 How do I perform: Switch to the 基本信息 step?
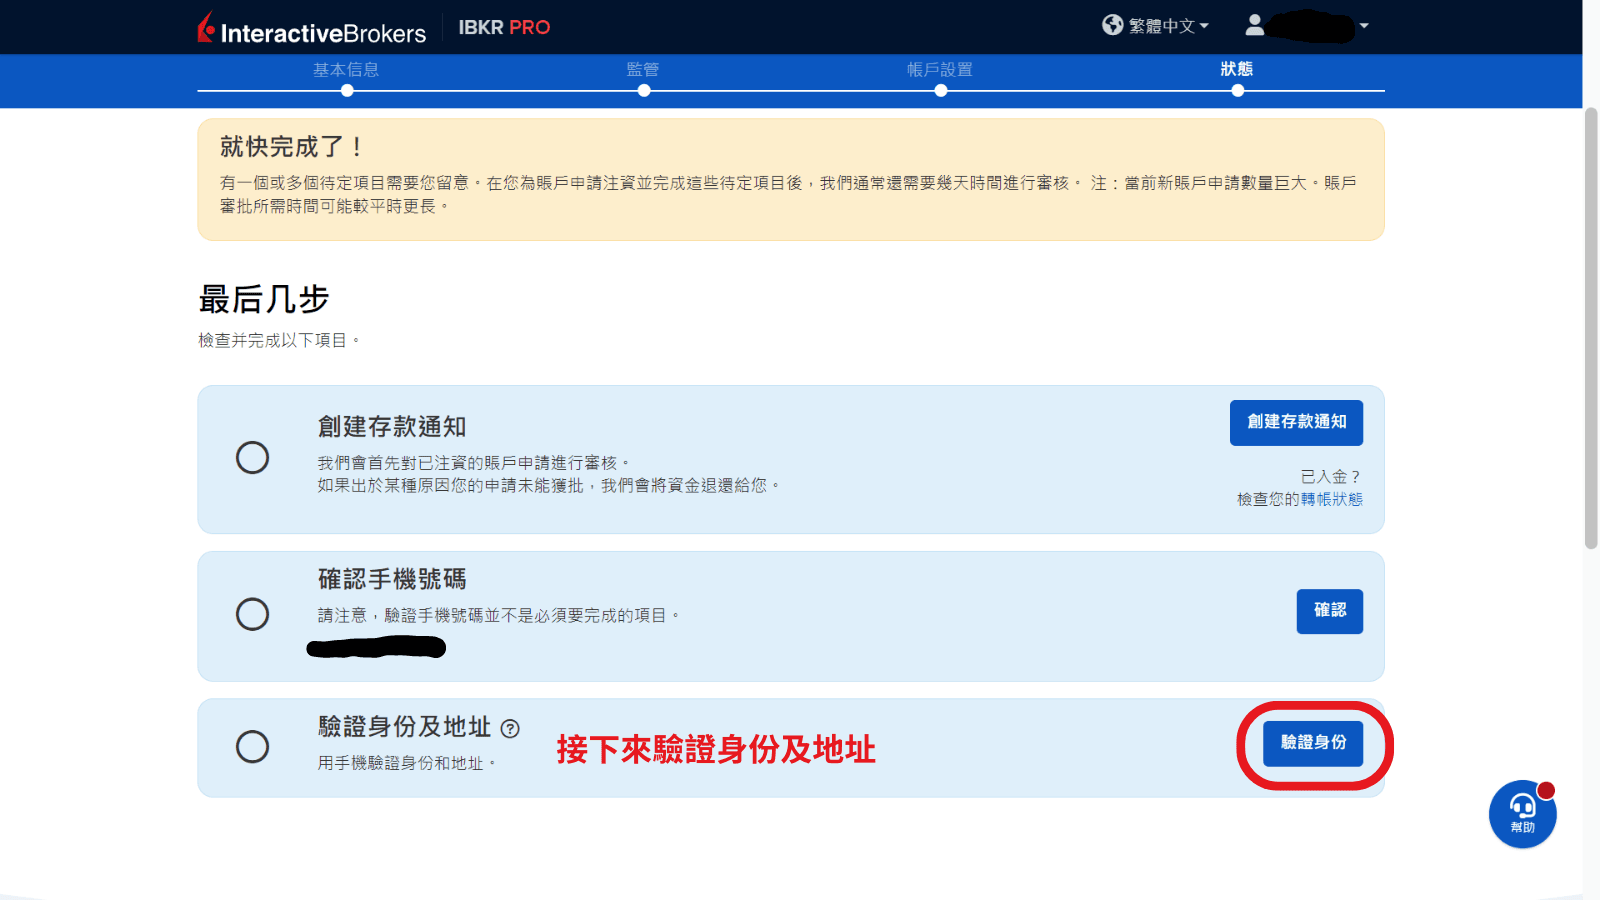[346, 70]
